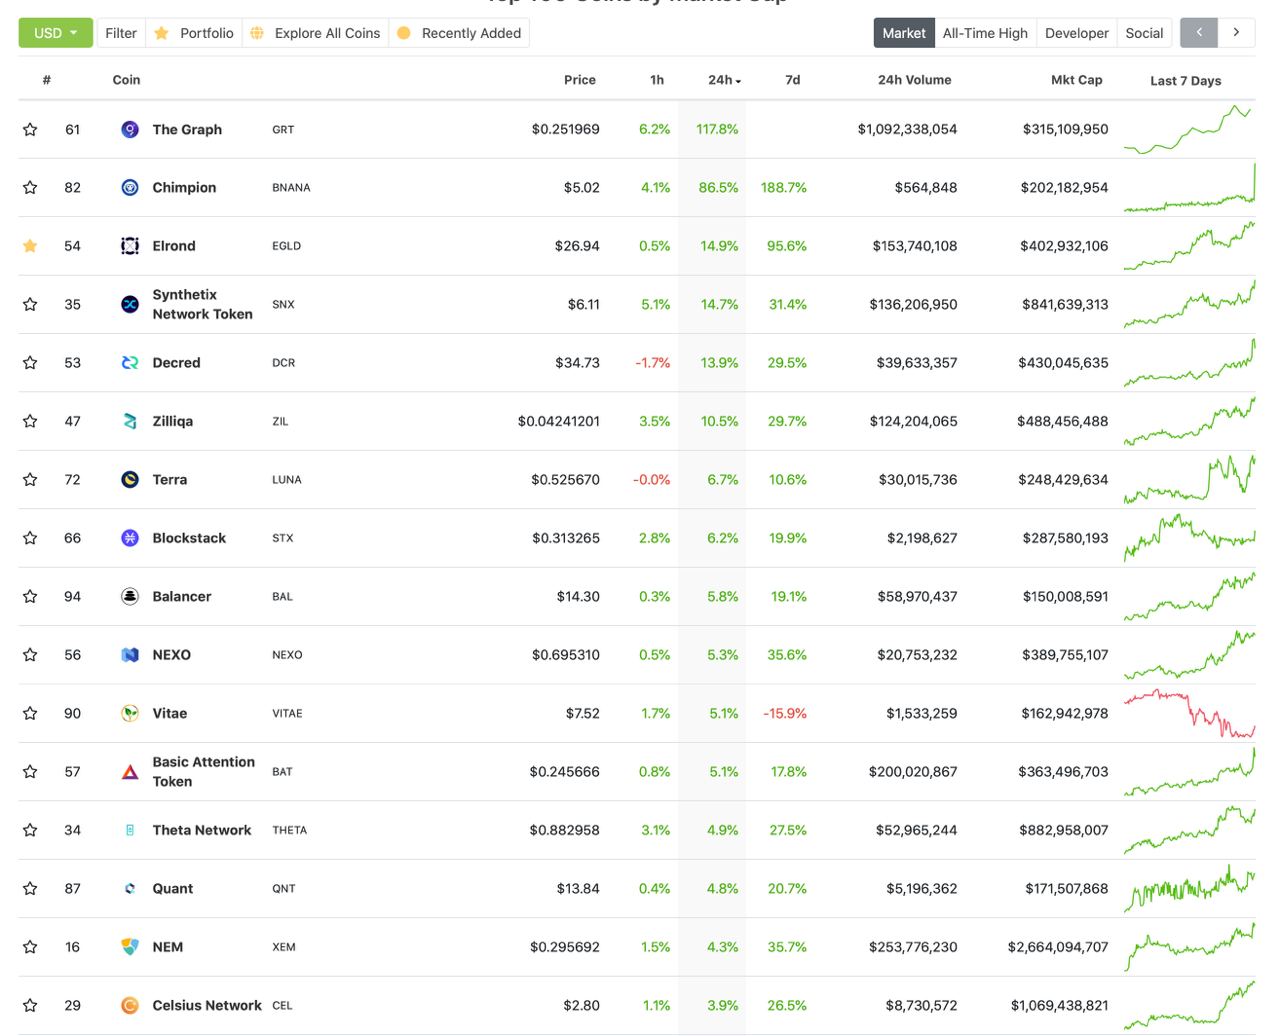Favorite Balancer with its star
This screenshot has width=1280, height=1036.
click(30, 596)
